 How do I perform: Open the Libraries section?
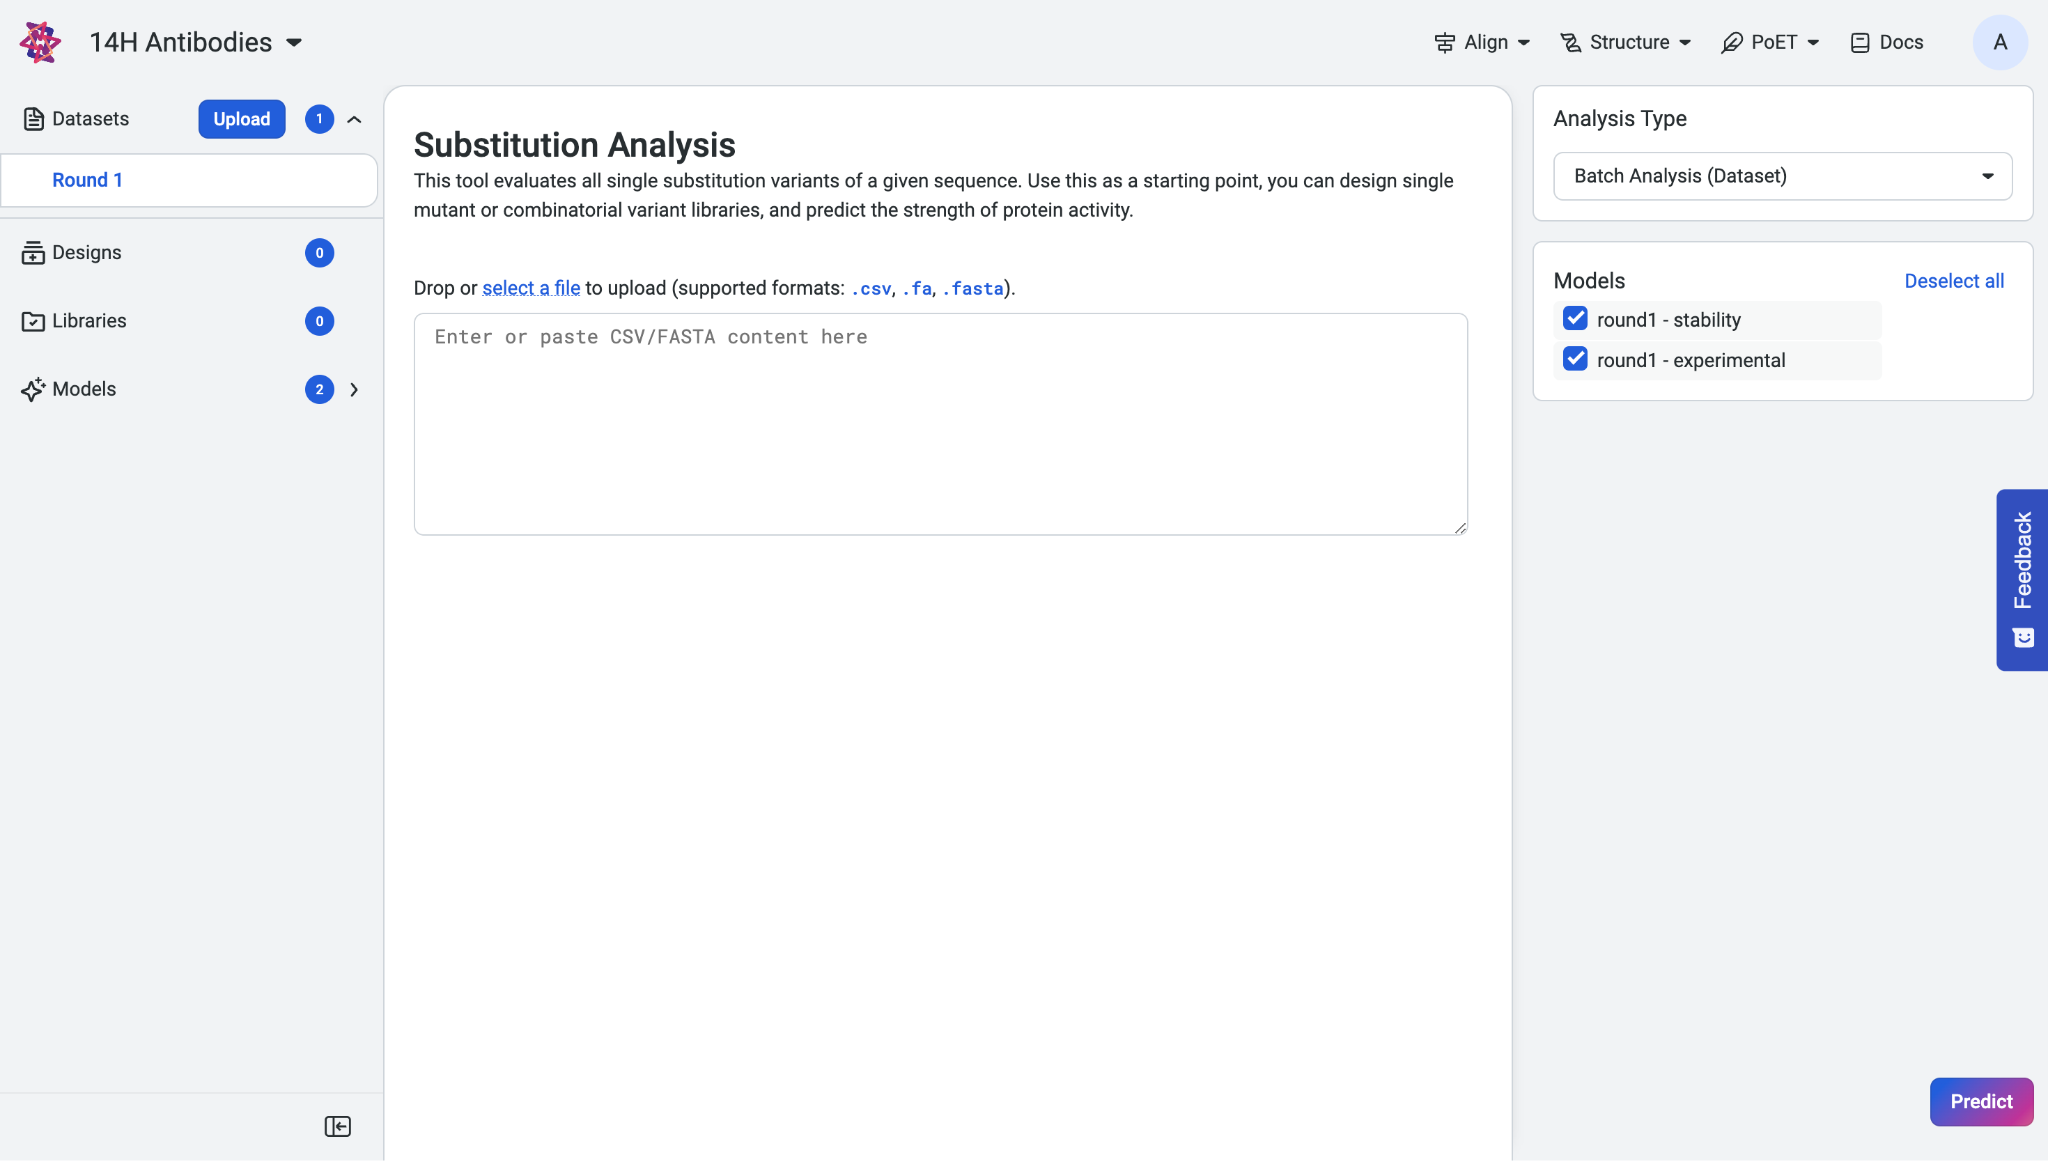pyautogui.click(x=89, y=321)
